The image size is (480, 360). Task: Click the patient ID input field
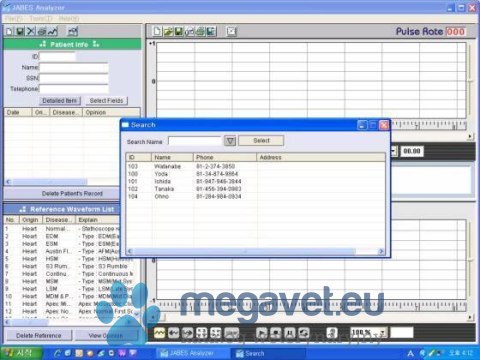pos(57,57)
